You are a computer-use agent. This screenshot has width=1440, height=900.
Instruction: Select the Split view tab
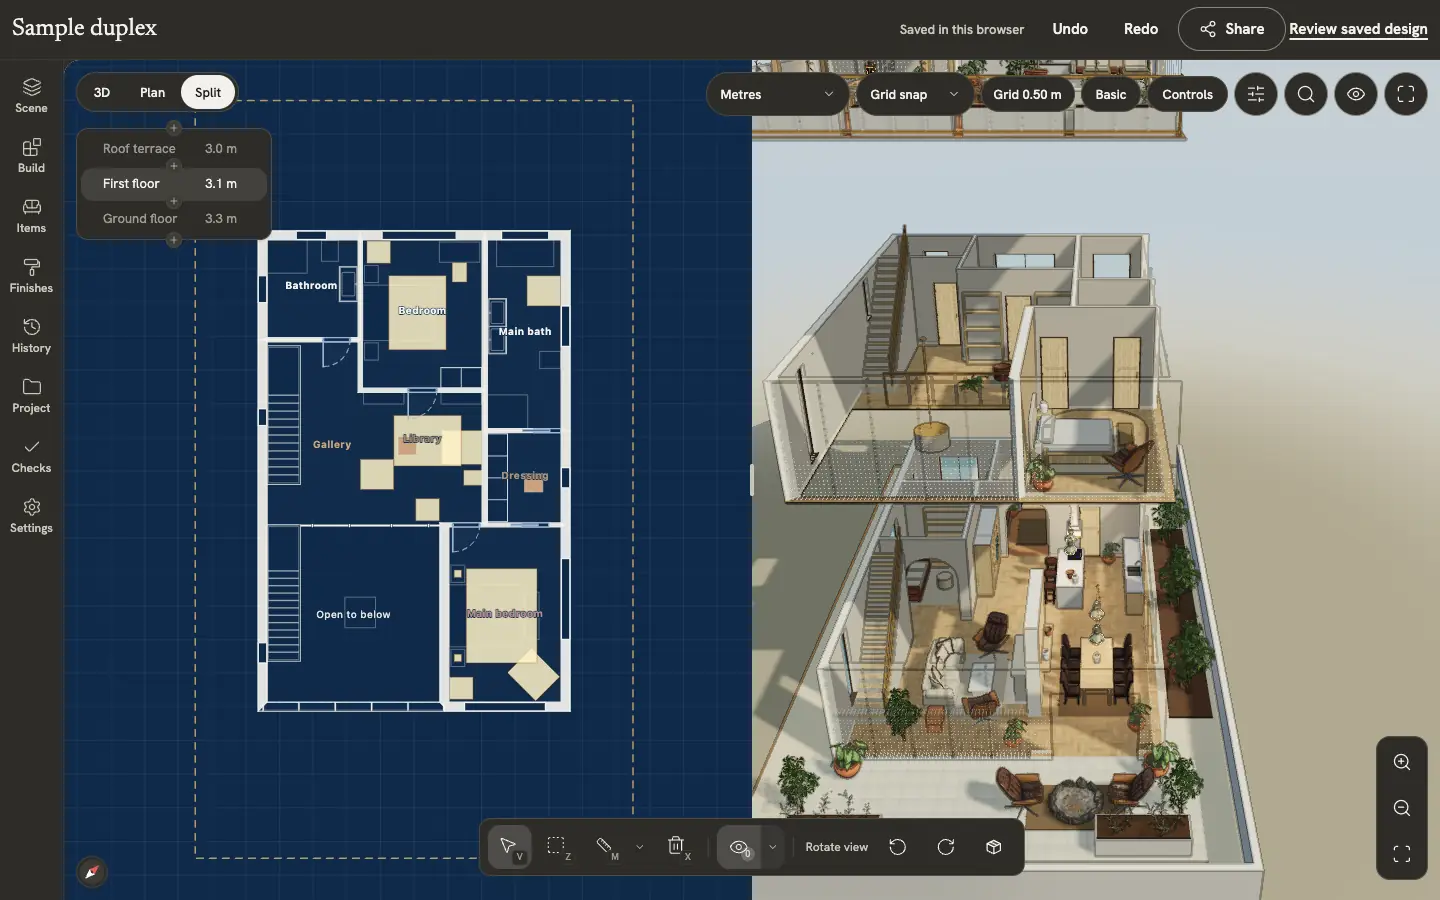click(x=208, y=92)
